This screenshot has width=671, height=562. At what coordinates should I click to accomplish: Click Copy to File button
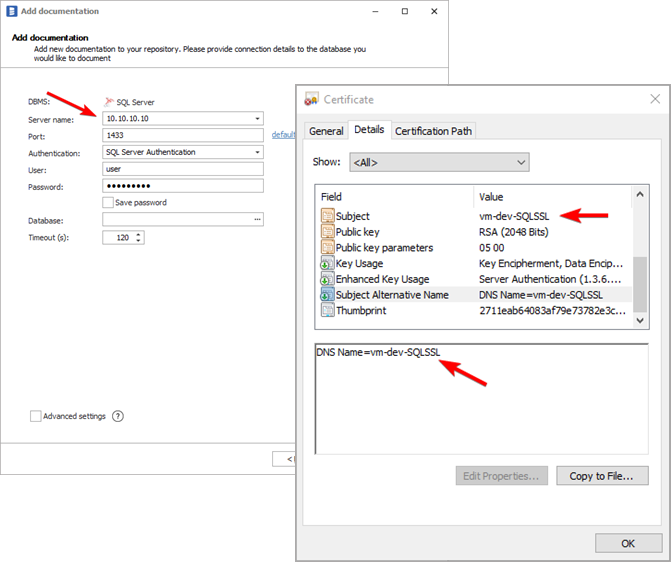[602, 476]
